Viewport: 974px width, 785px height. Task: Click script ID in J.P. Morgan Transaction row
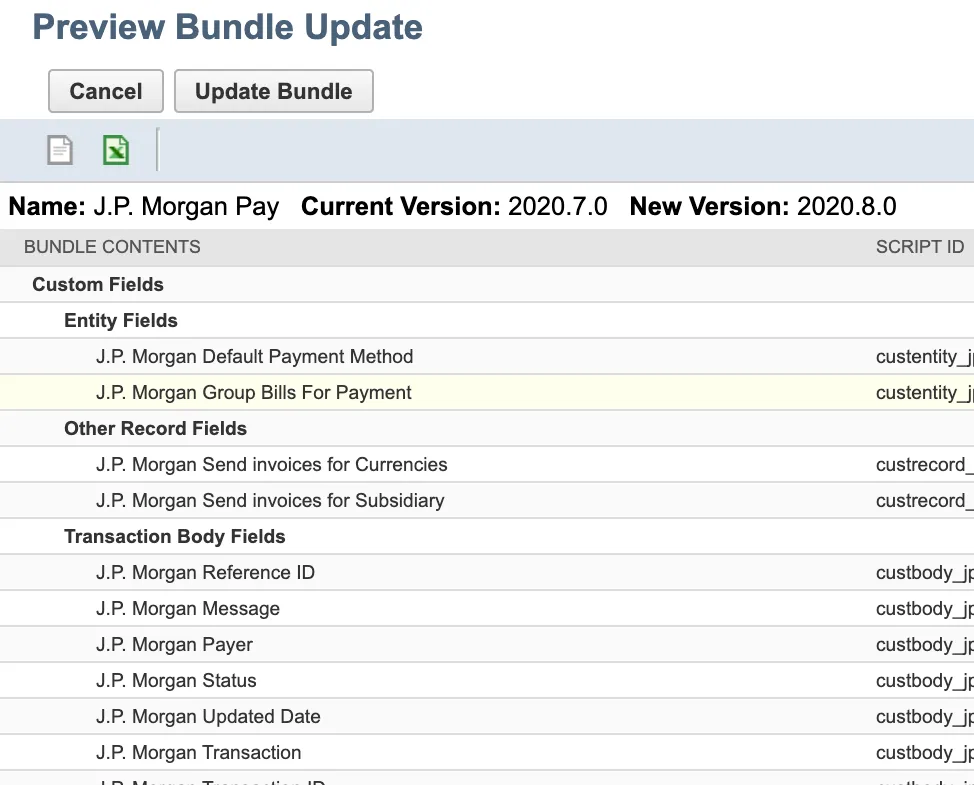(x=924, y=753)
